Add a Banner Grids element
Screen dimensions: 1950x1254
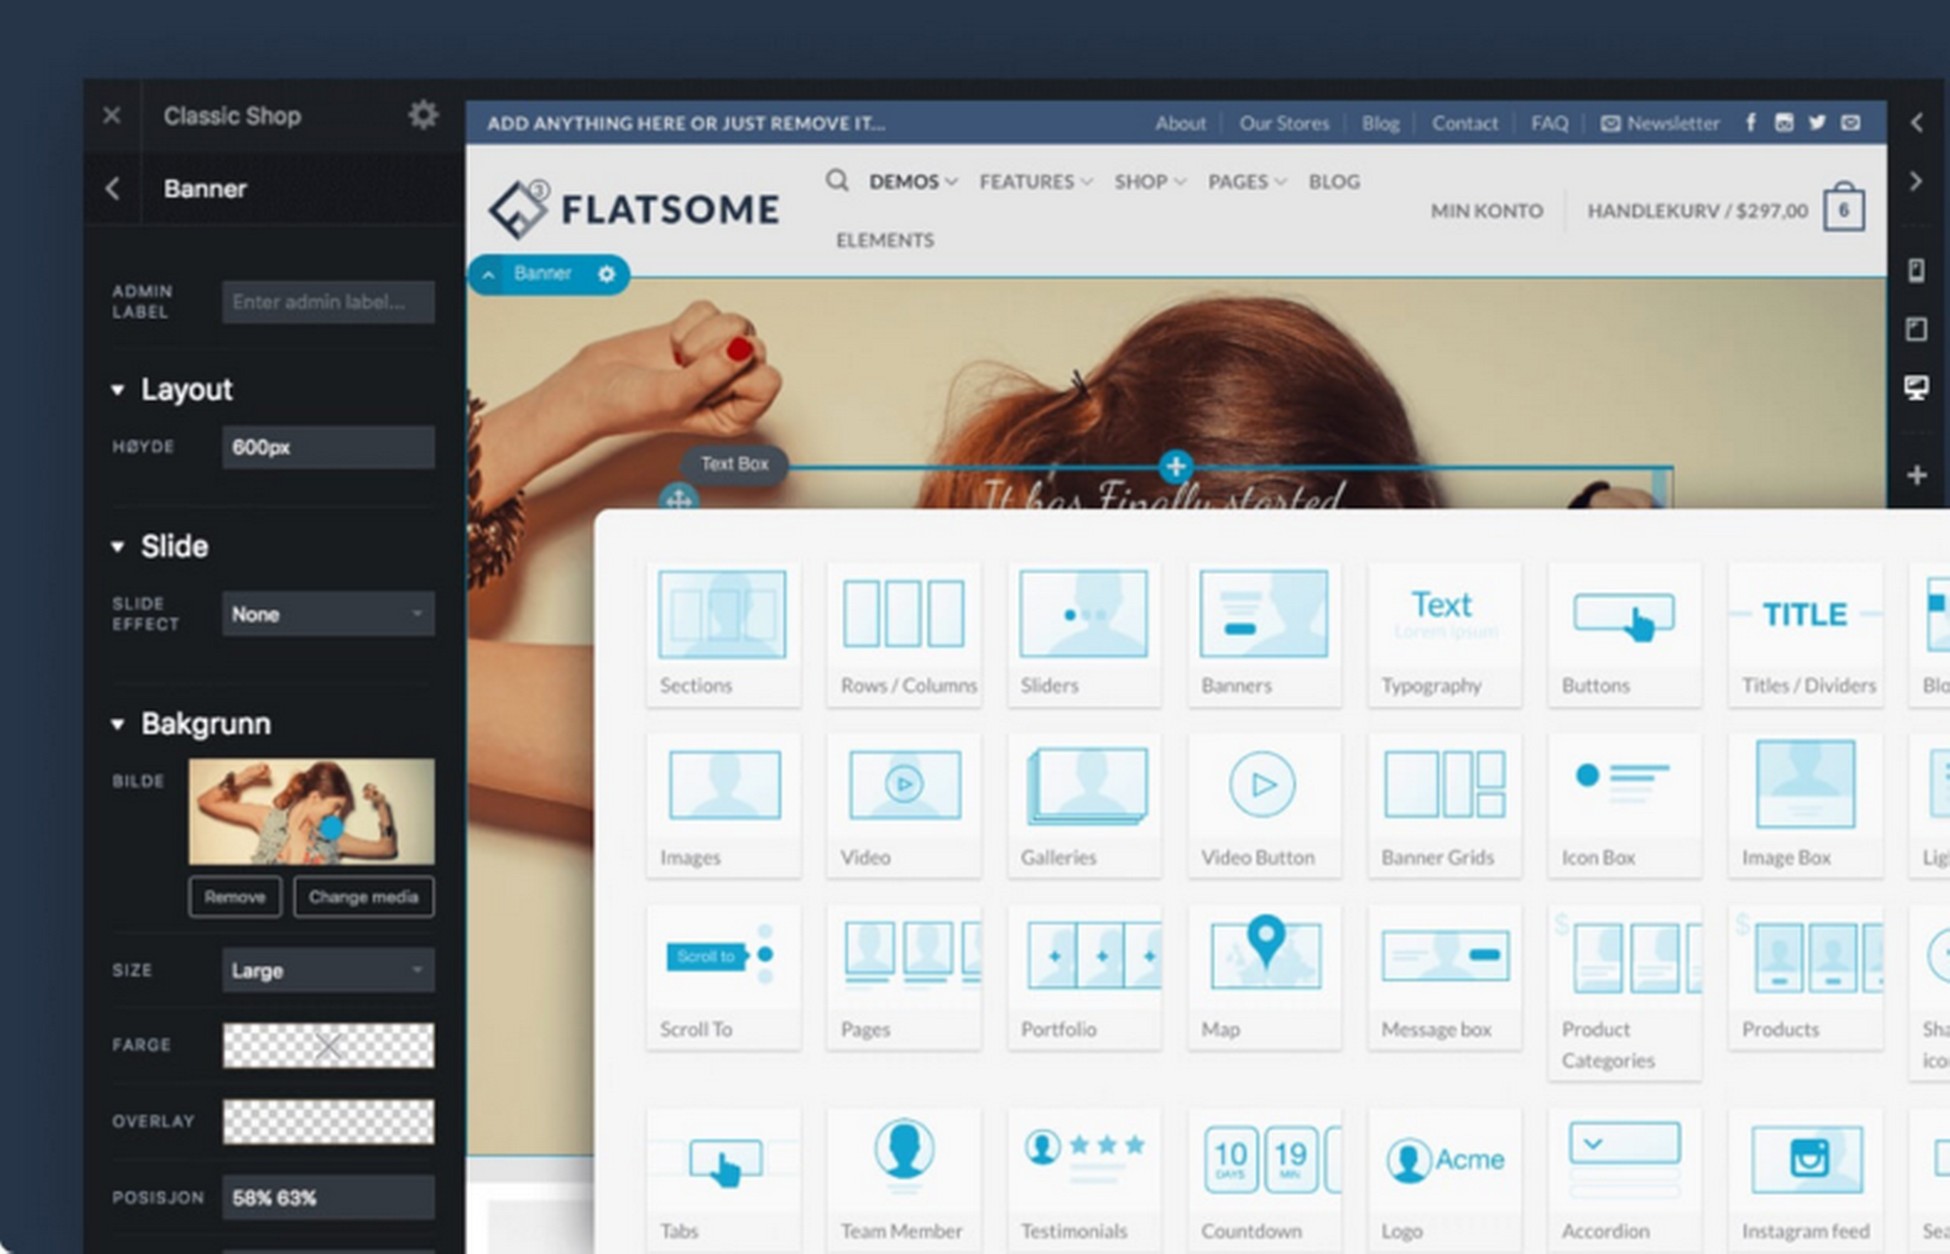click(1444, 806)
